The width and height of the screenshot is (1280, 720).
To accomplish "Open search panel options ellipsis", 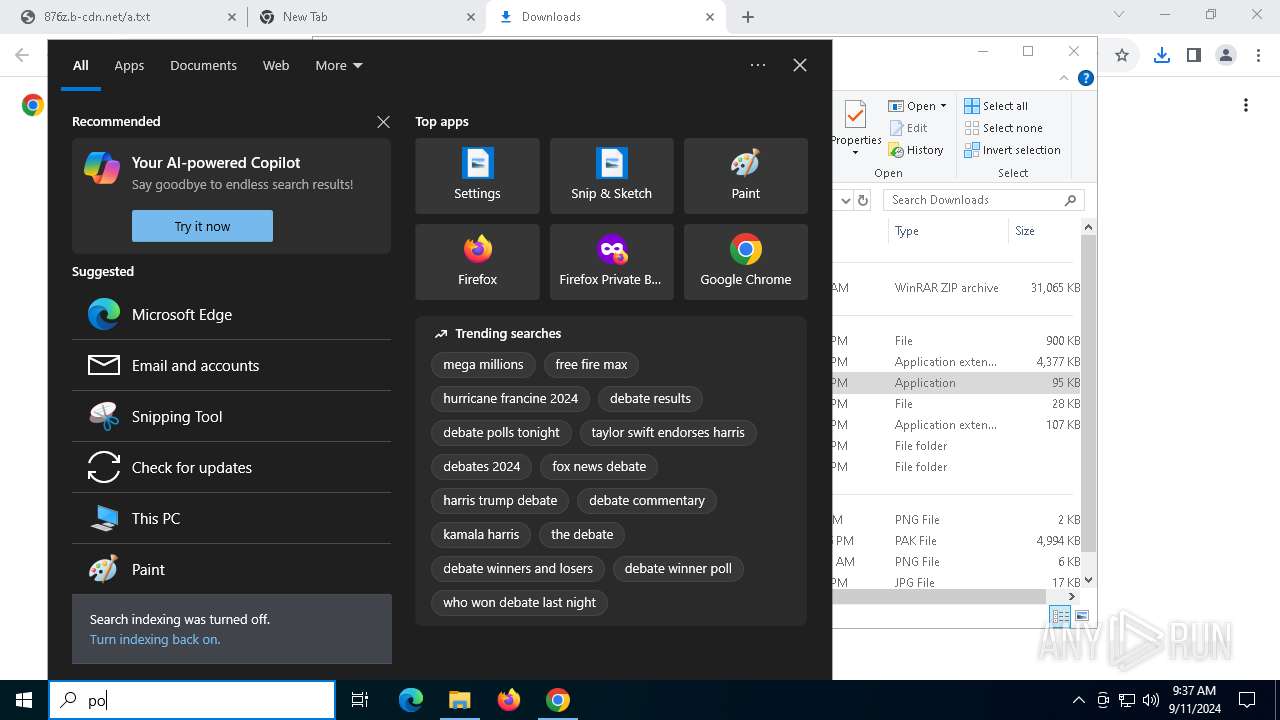I will pyautogui.click(x=758, y=65).
